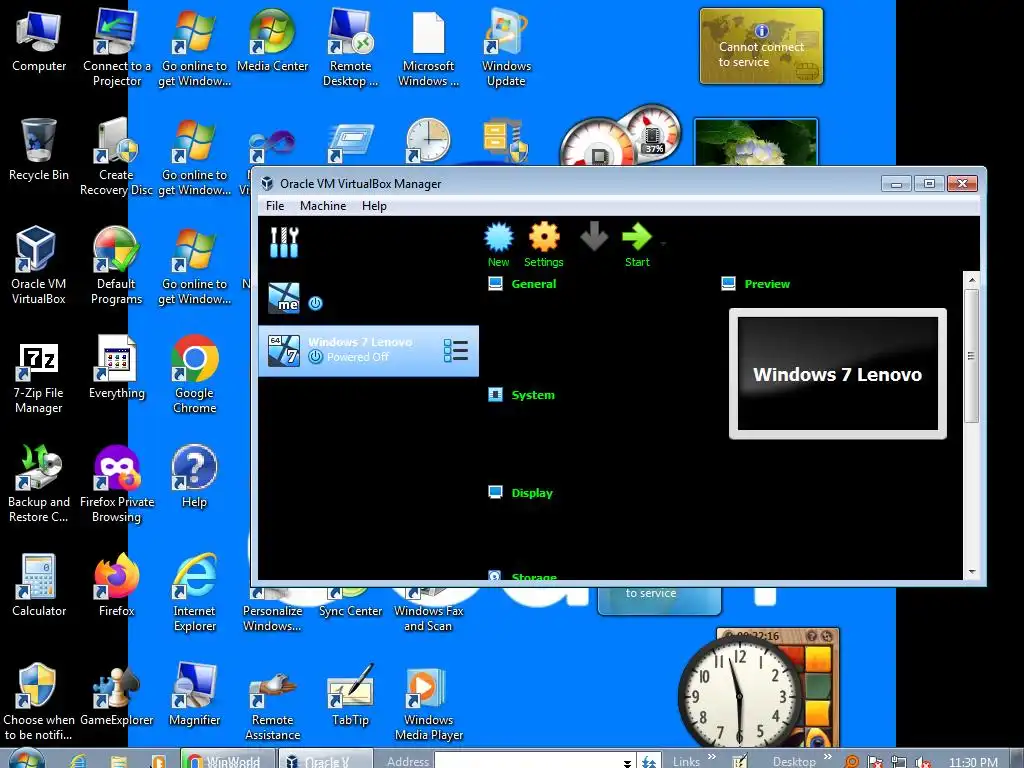1024x768 pixels.
Task: Open the Machine menu in VirtualBox
Action: [x=323, y=206]
